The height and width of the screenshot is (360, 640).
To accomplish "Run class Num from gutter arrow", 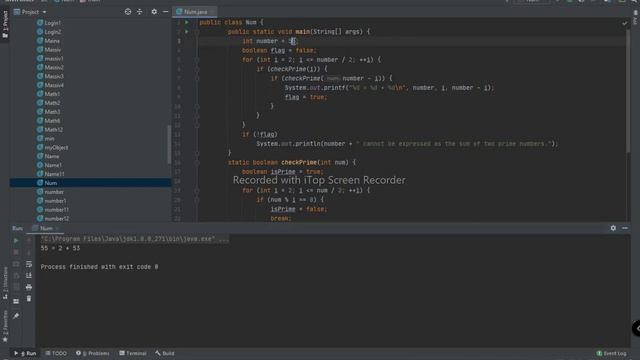I will [187, 22].
